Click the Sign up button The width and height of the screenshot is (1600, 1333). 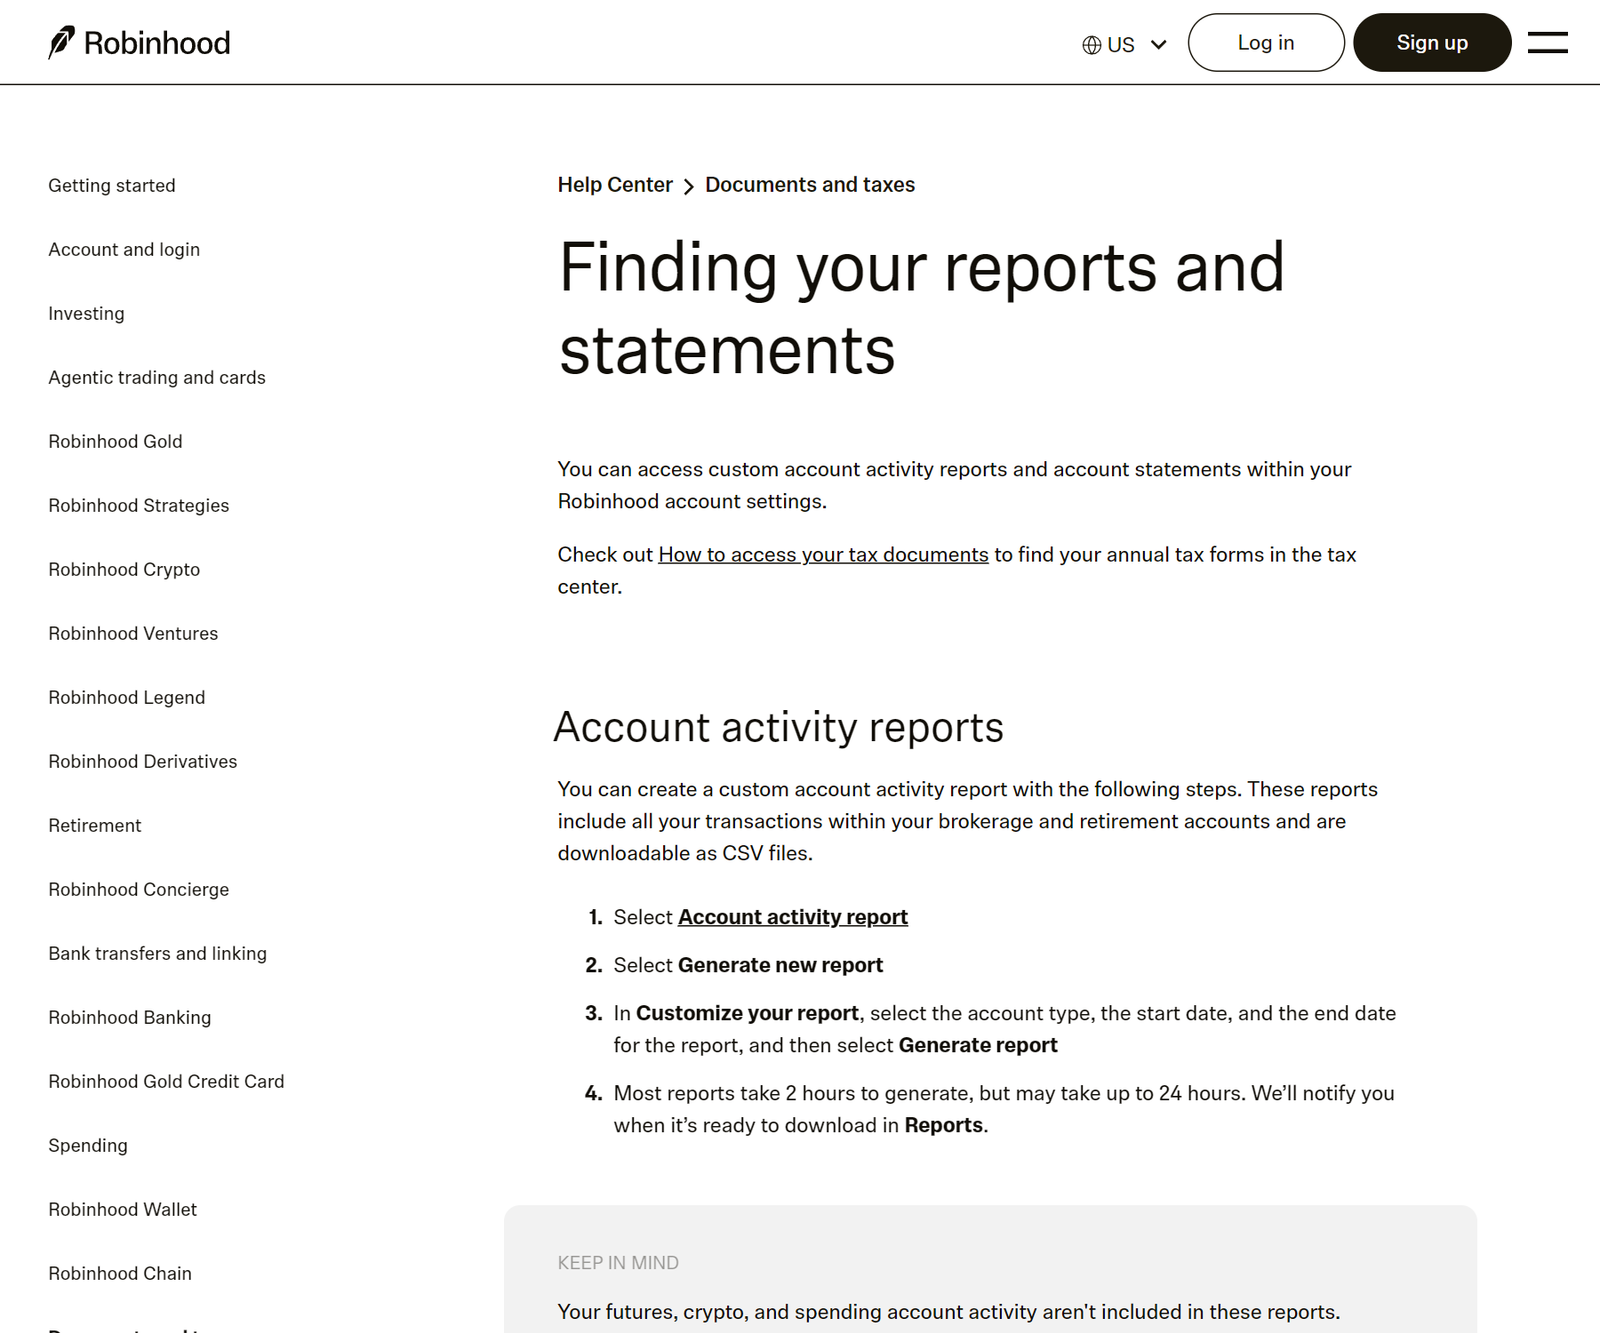pos(1432,43)
